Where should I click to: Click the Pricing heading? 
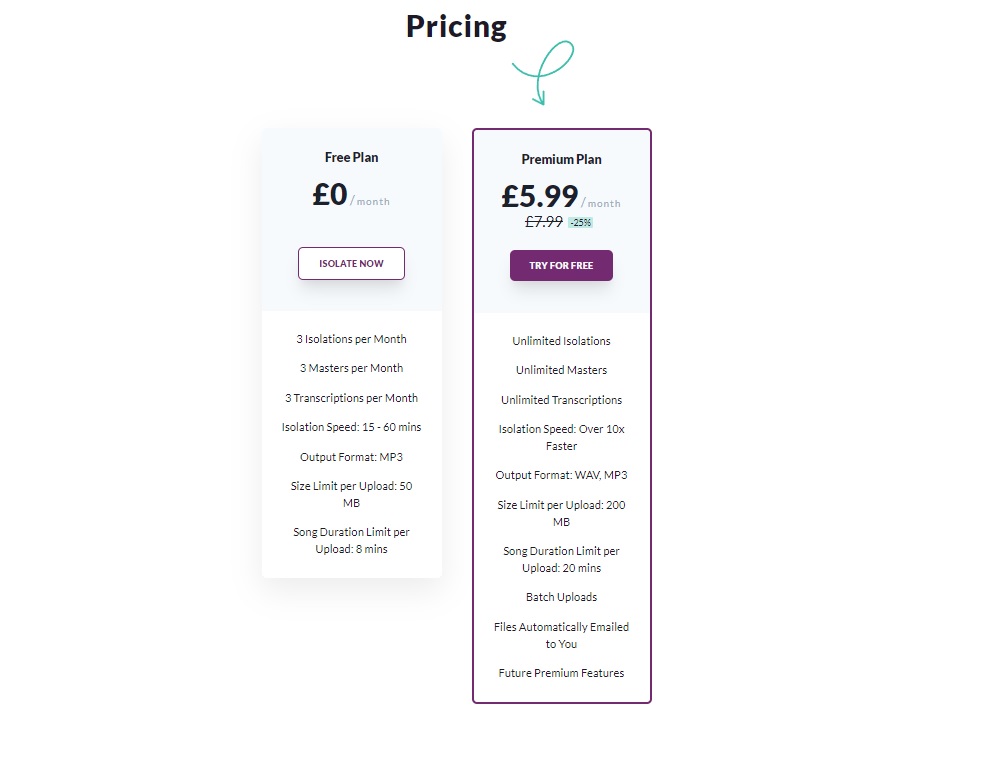456,27
